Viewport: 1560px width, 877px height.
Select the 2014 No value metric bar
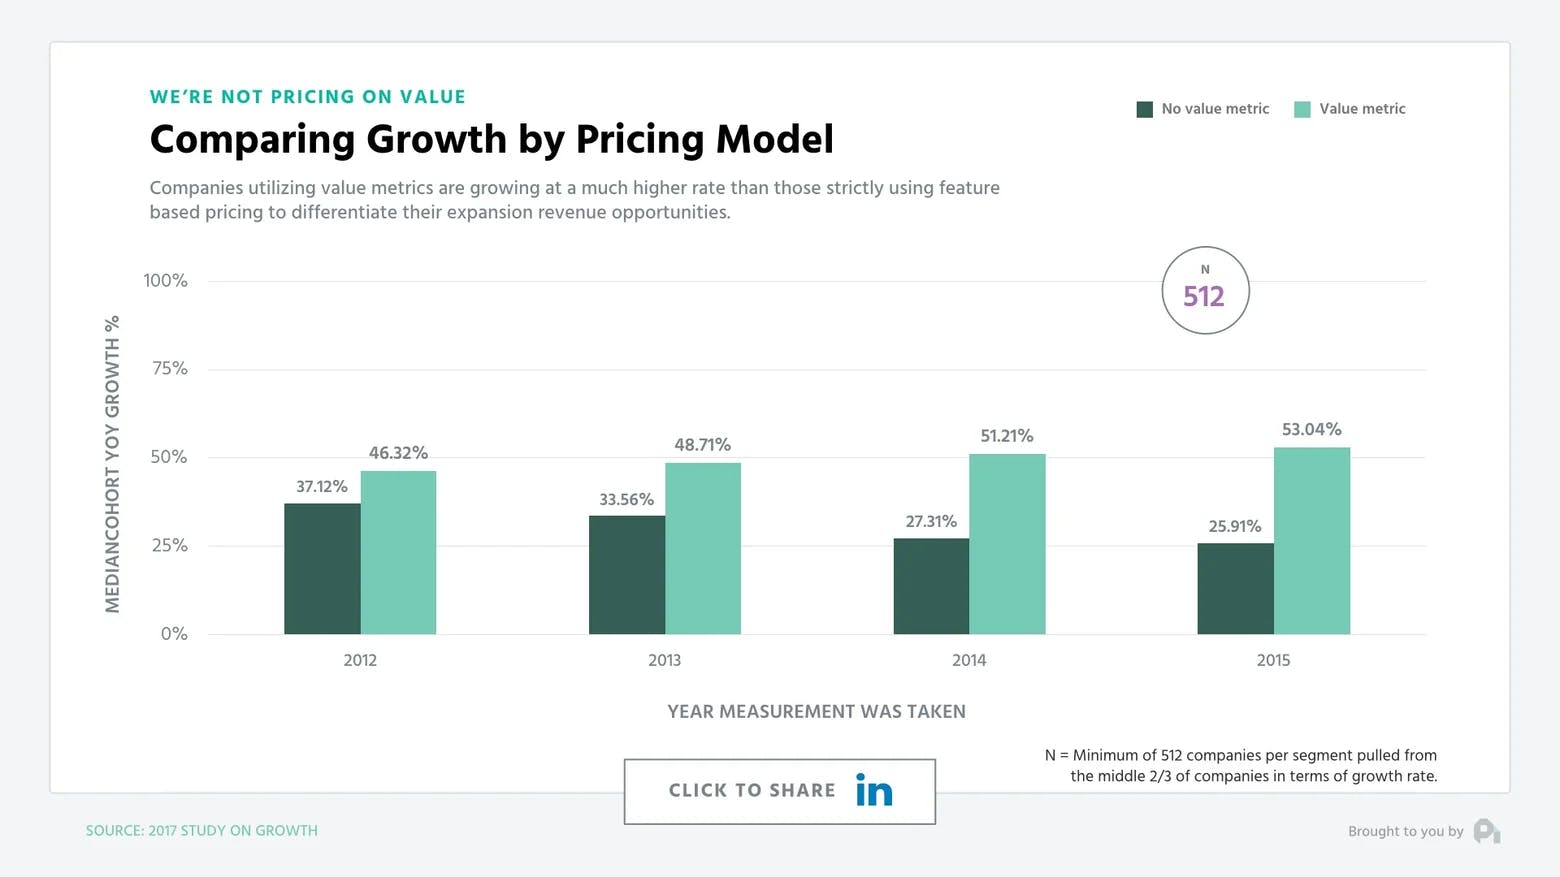pos(931,586)
